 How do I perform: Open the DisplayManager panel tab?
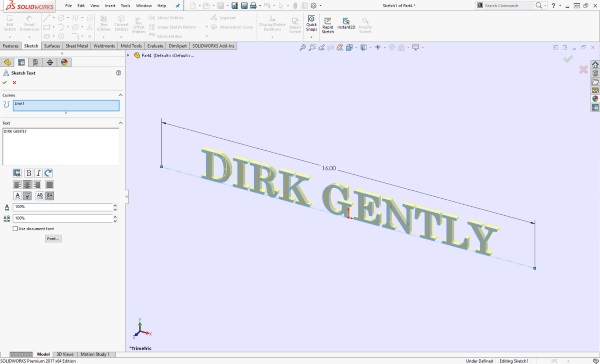coord(64,62)
